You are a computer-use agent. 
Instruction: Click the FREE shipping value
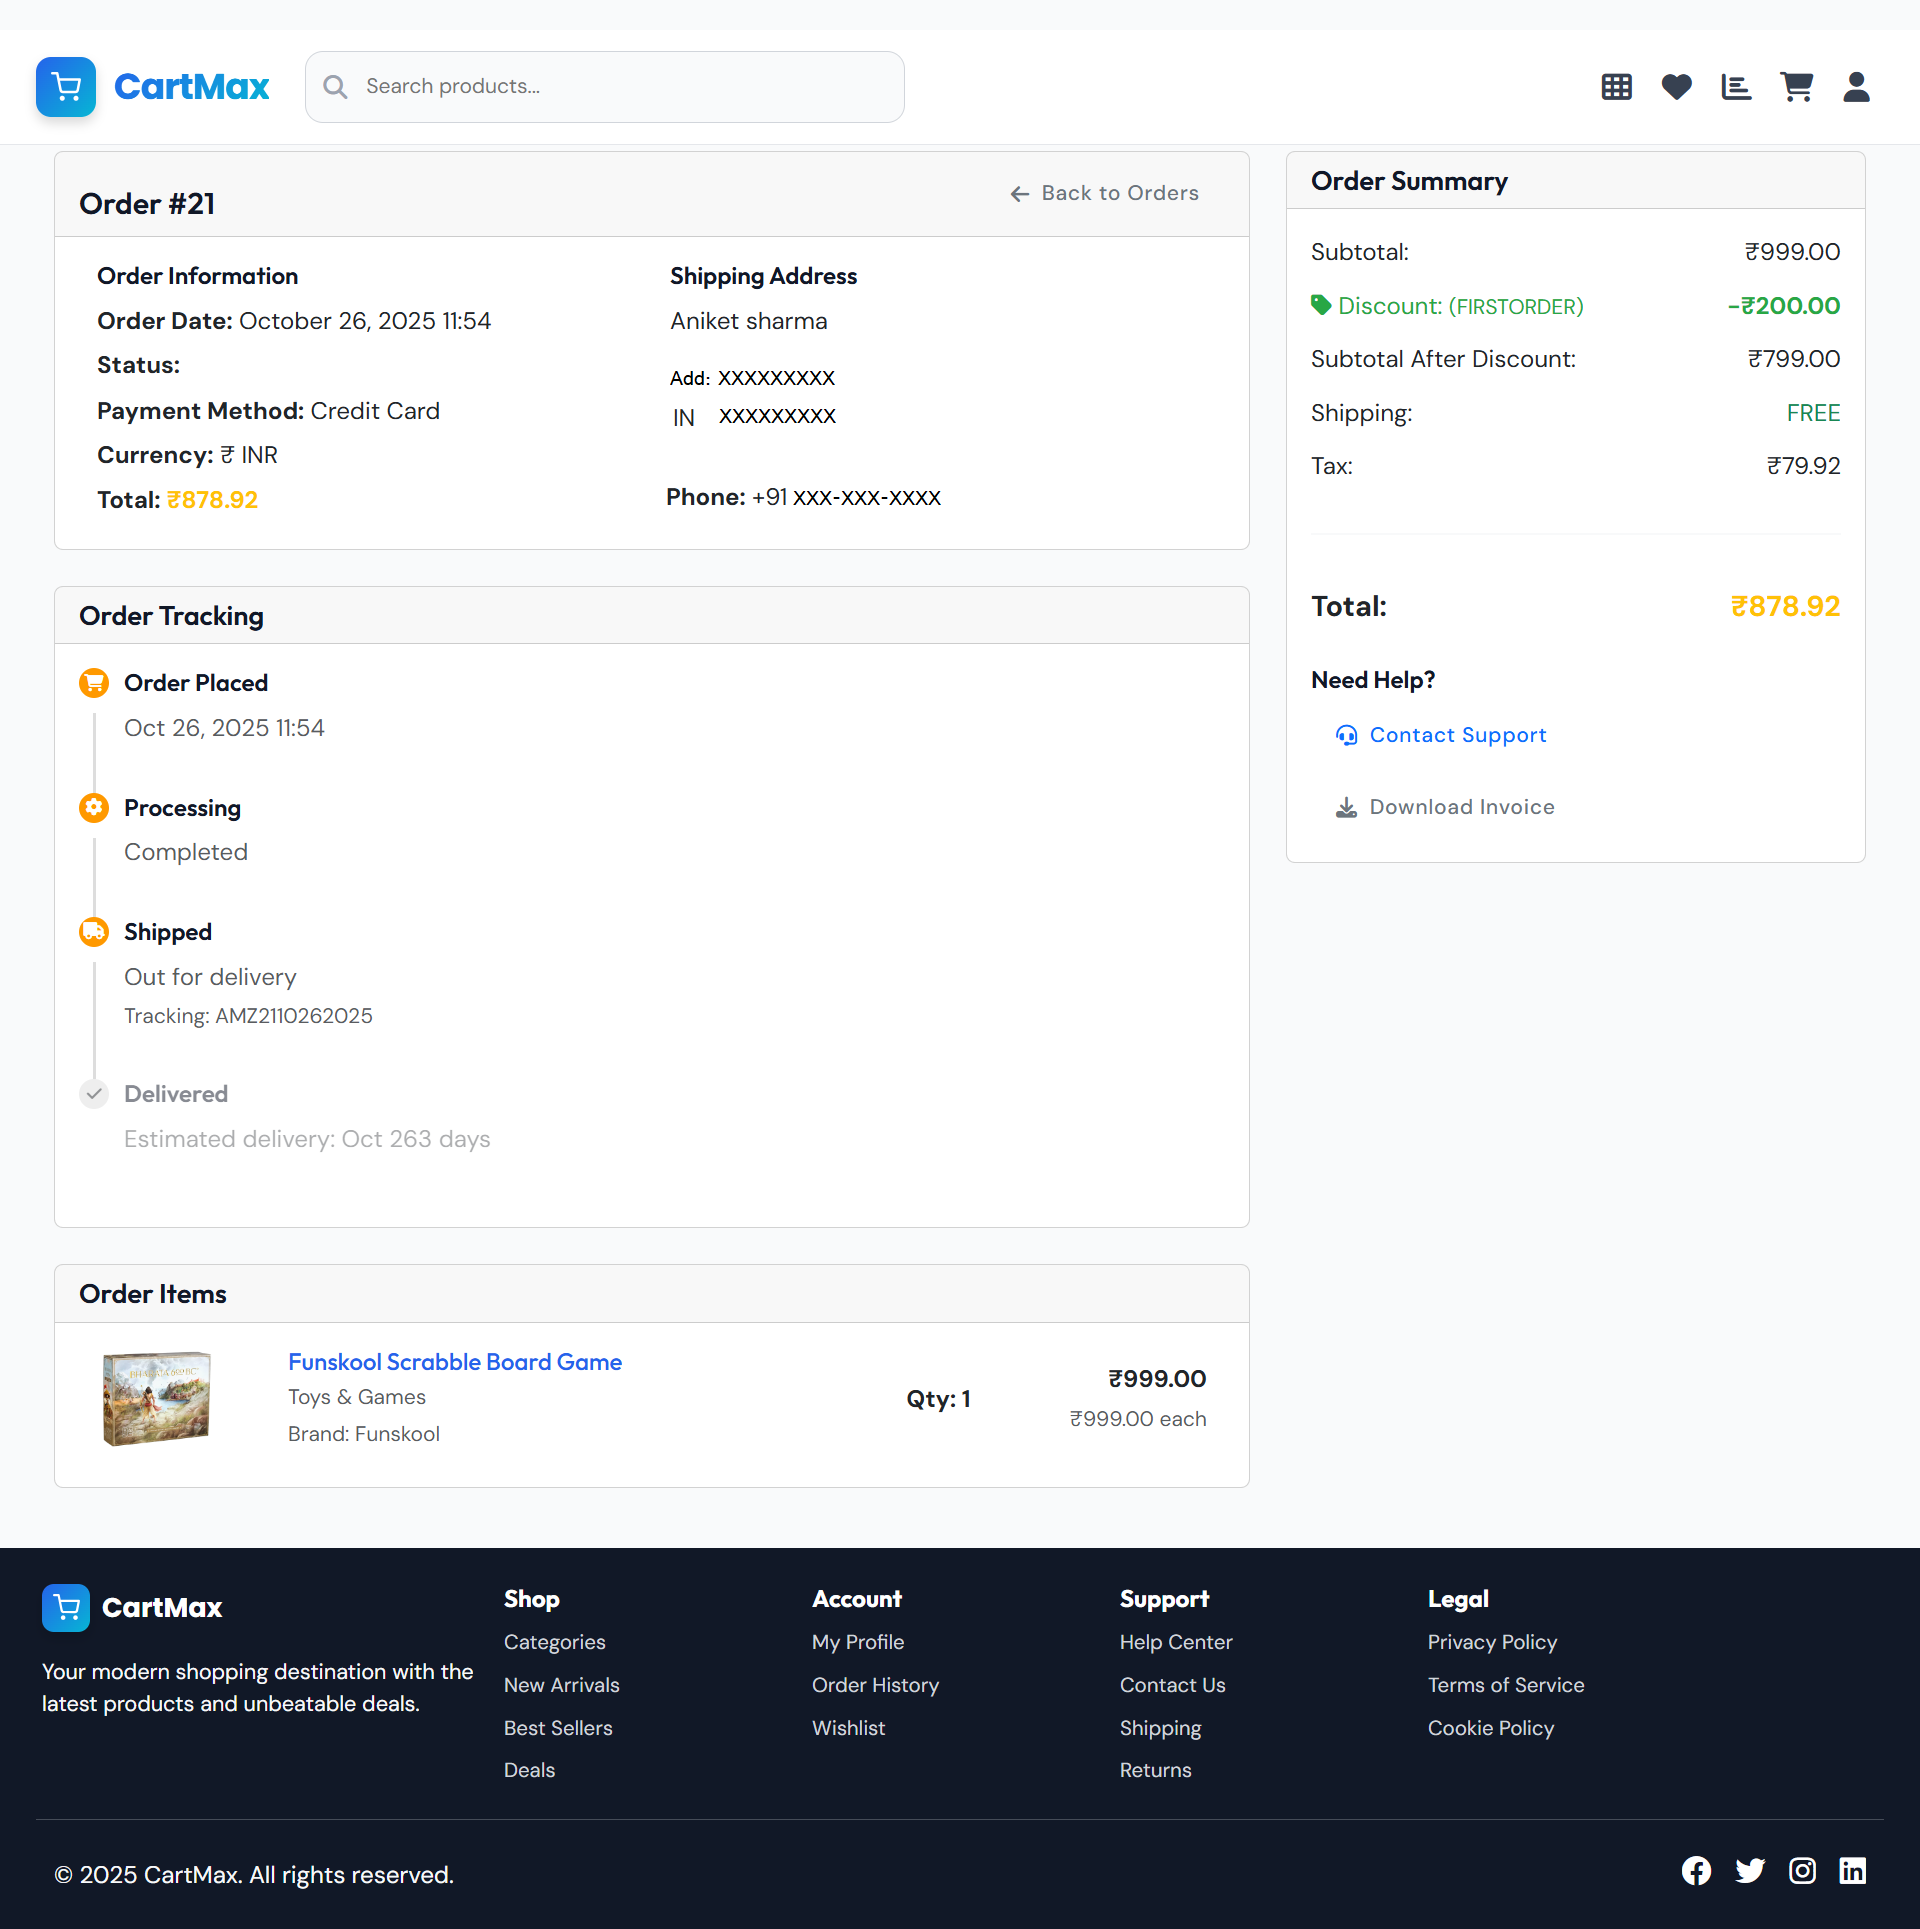click(1813, 414)
